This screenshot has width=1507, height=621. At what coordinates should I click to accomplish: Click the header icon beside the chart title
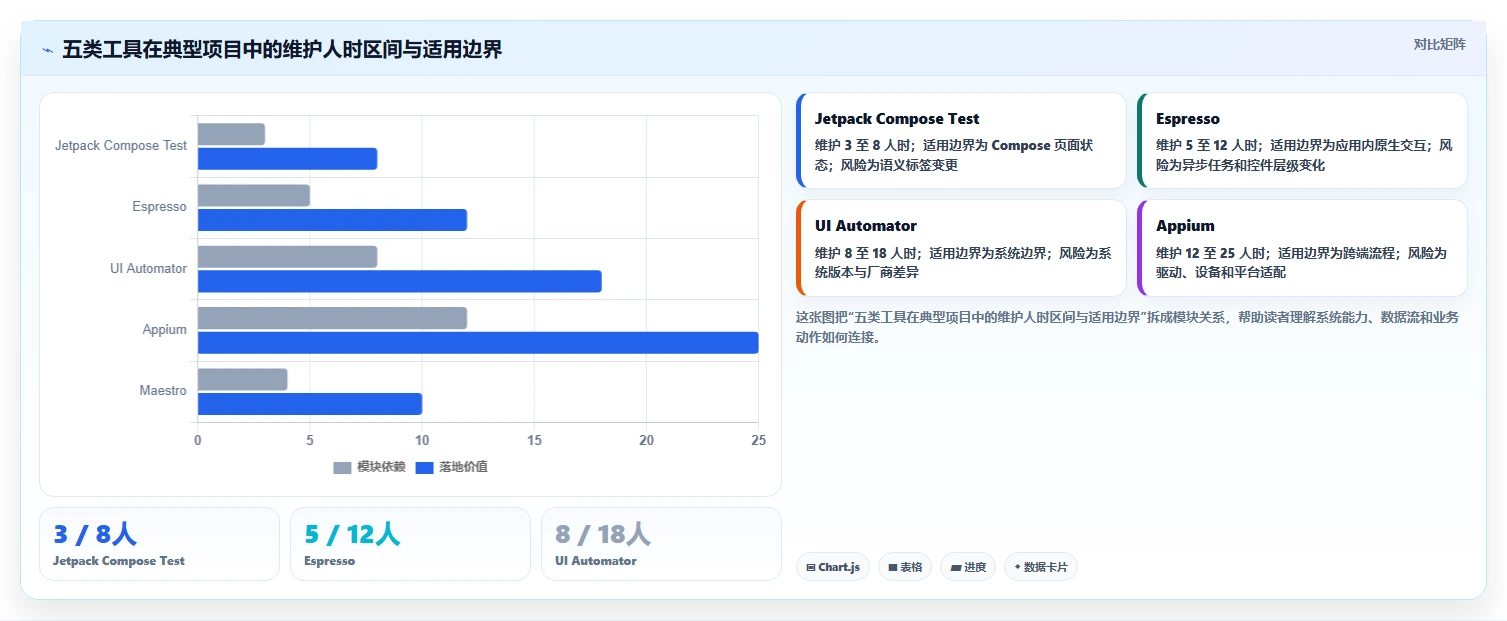47,50
